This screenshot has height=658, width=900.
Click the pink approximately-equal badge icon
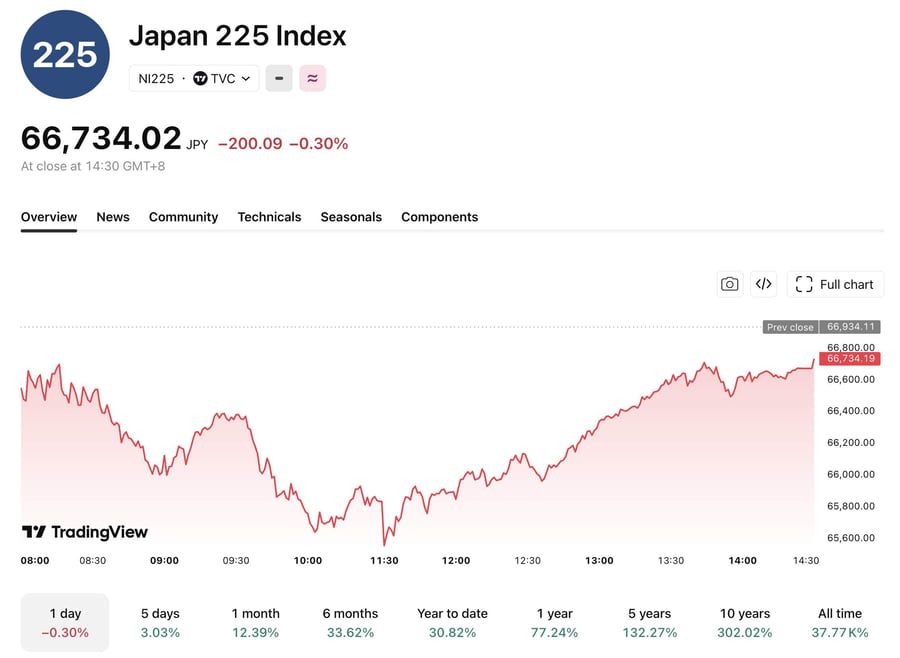pos(312,79)
